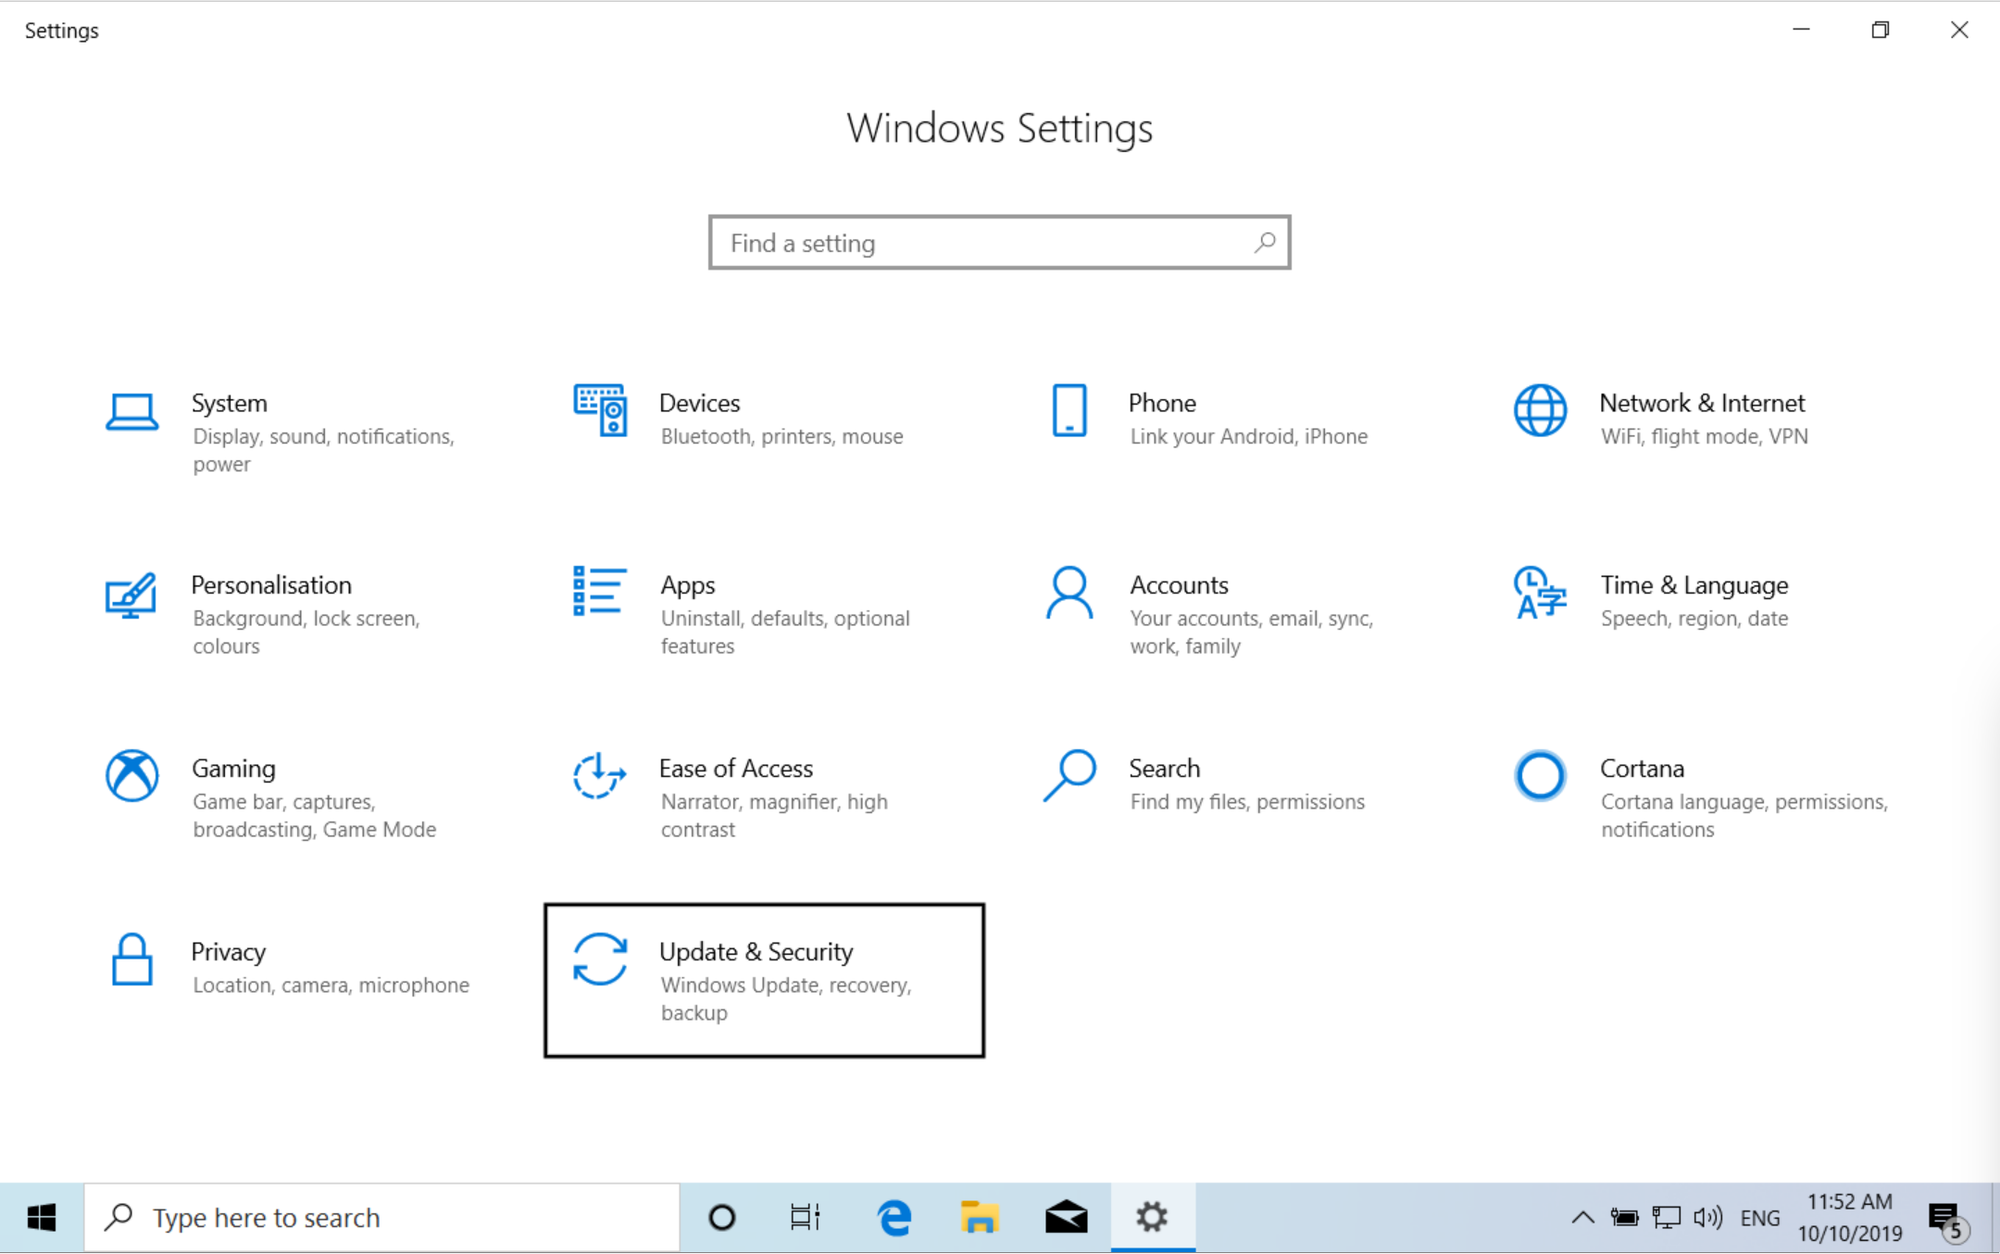Click the Search title text in settings grid
Screen dimensions: 2000x1254
point(1164,768)
